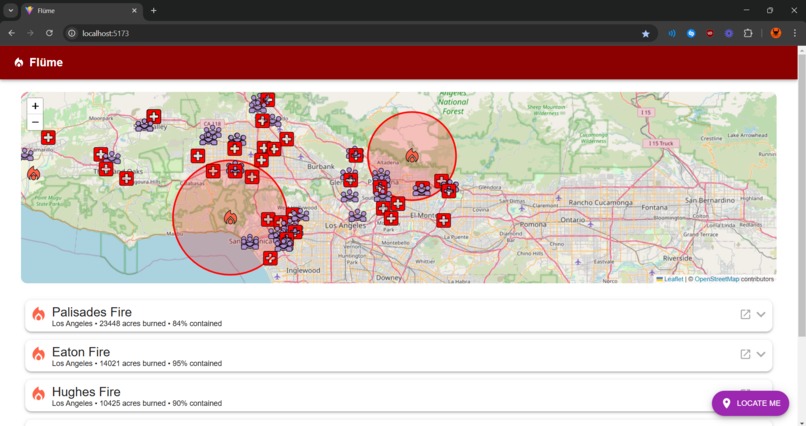Open the browser extensions puzzle icon

pyautogui.click(x=748, y=33)
